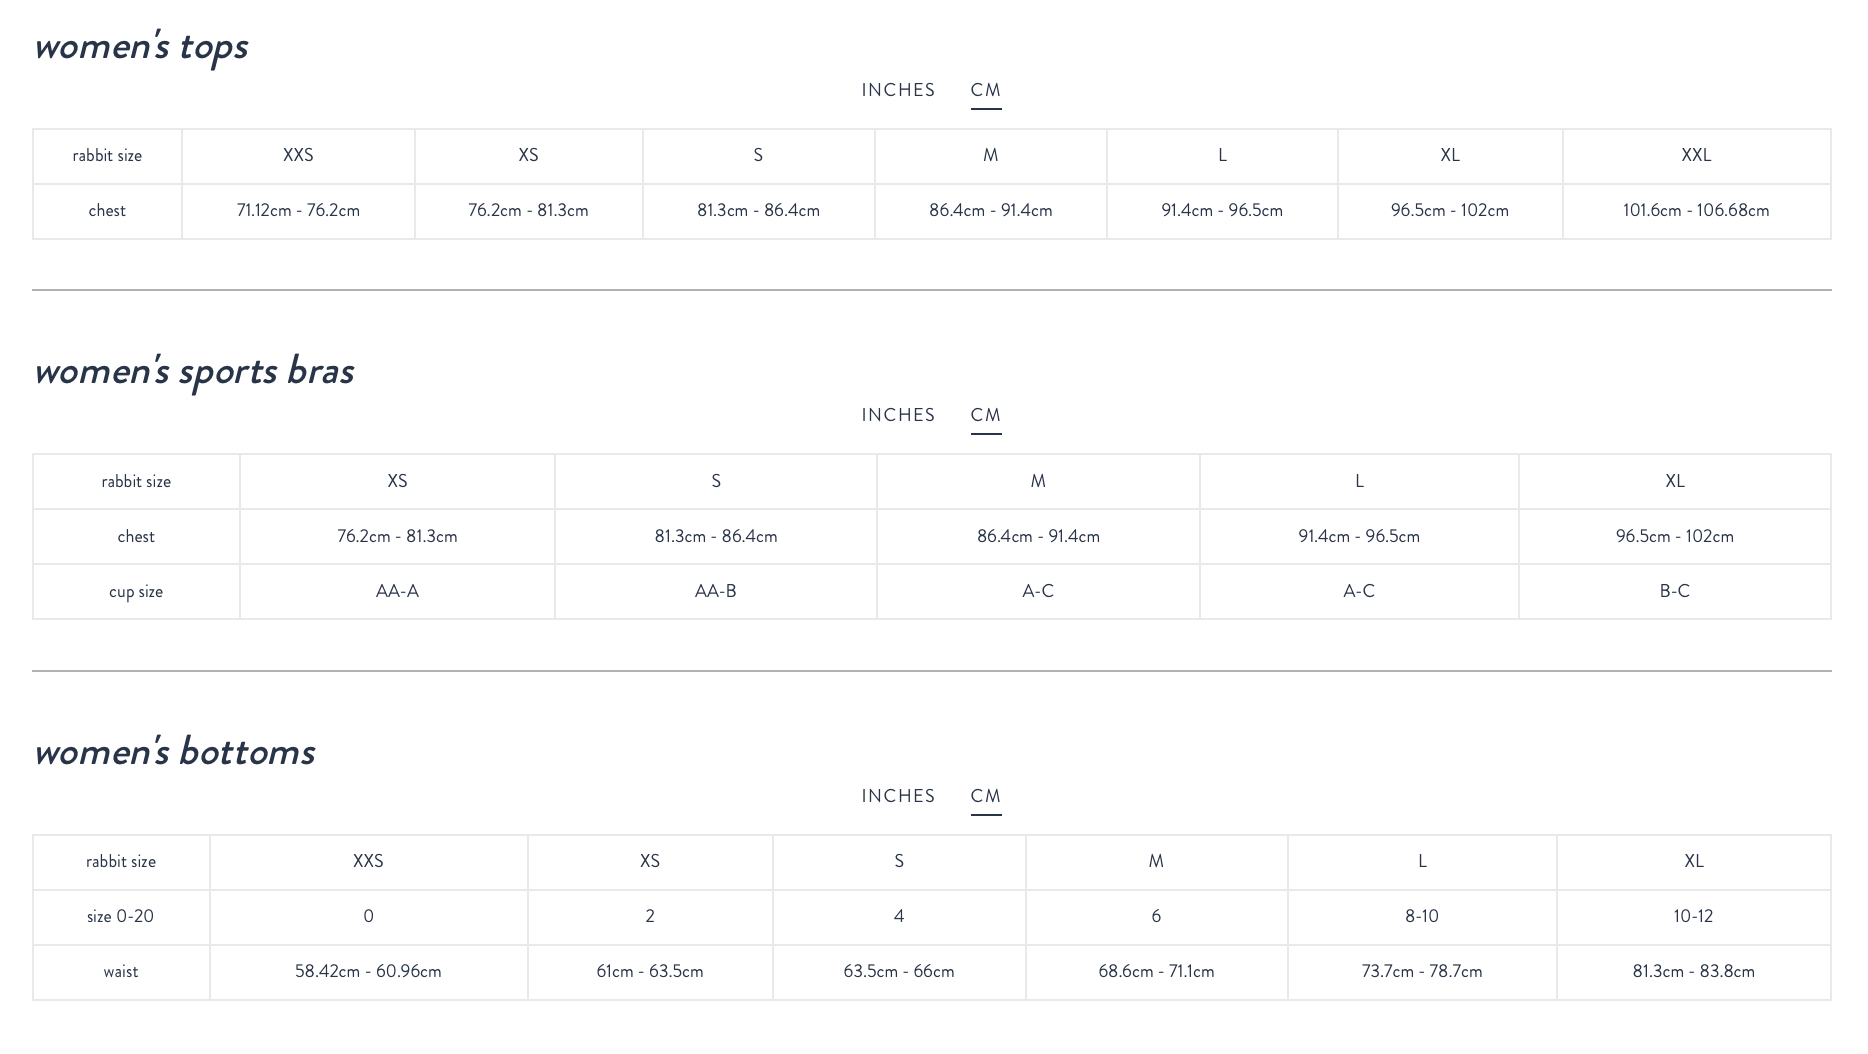The image size is (1868, 1054).
Task: Click the women's bottoms heading
Action: point(175,752)
